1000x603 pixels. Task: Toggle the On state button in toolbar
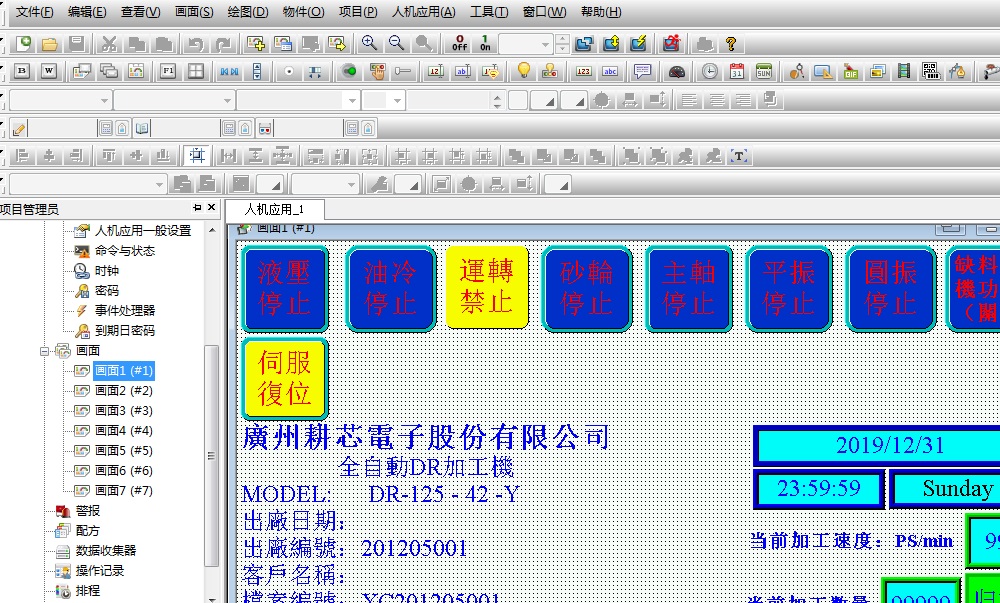pyautogui.click(x=485, y=43)
